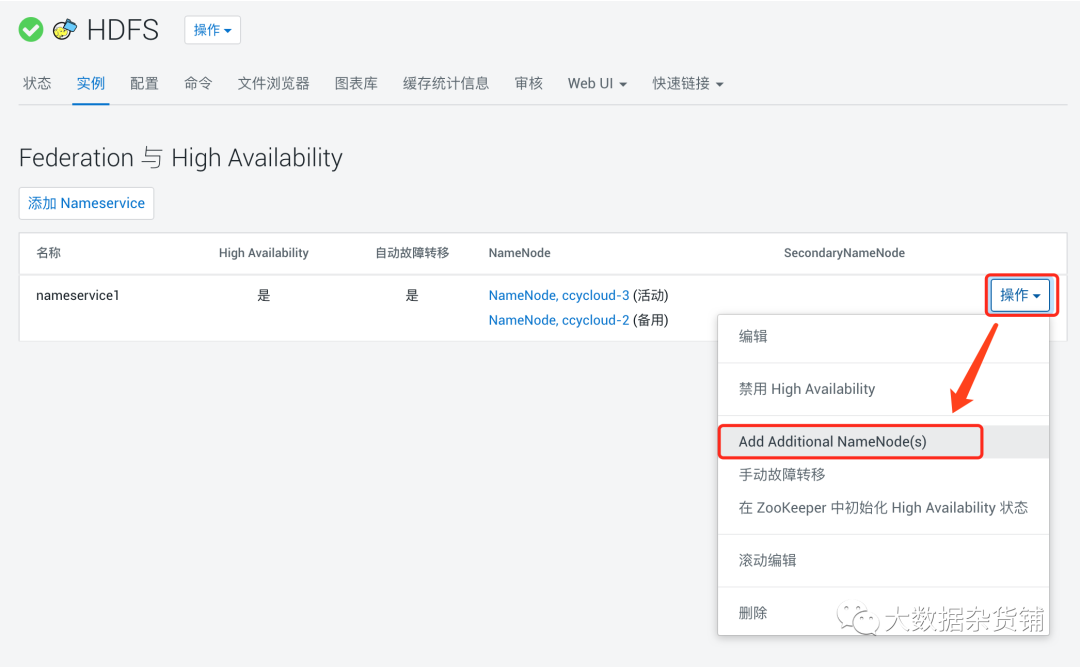Open the 操作 dropdown next to HDFS title

point(212,30)
